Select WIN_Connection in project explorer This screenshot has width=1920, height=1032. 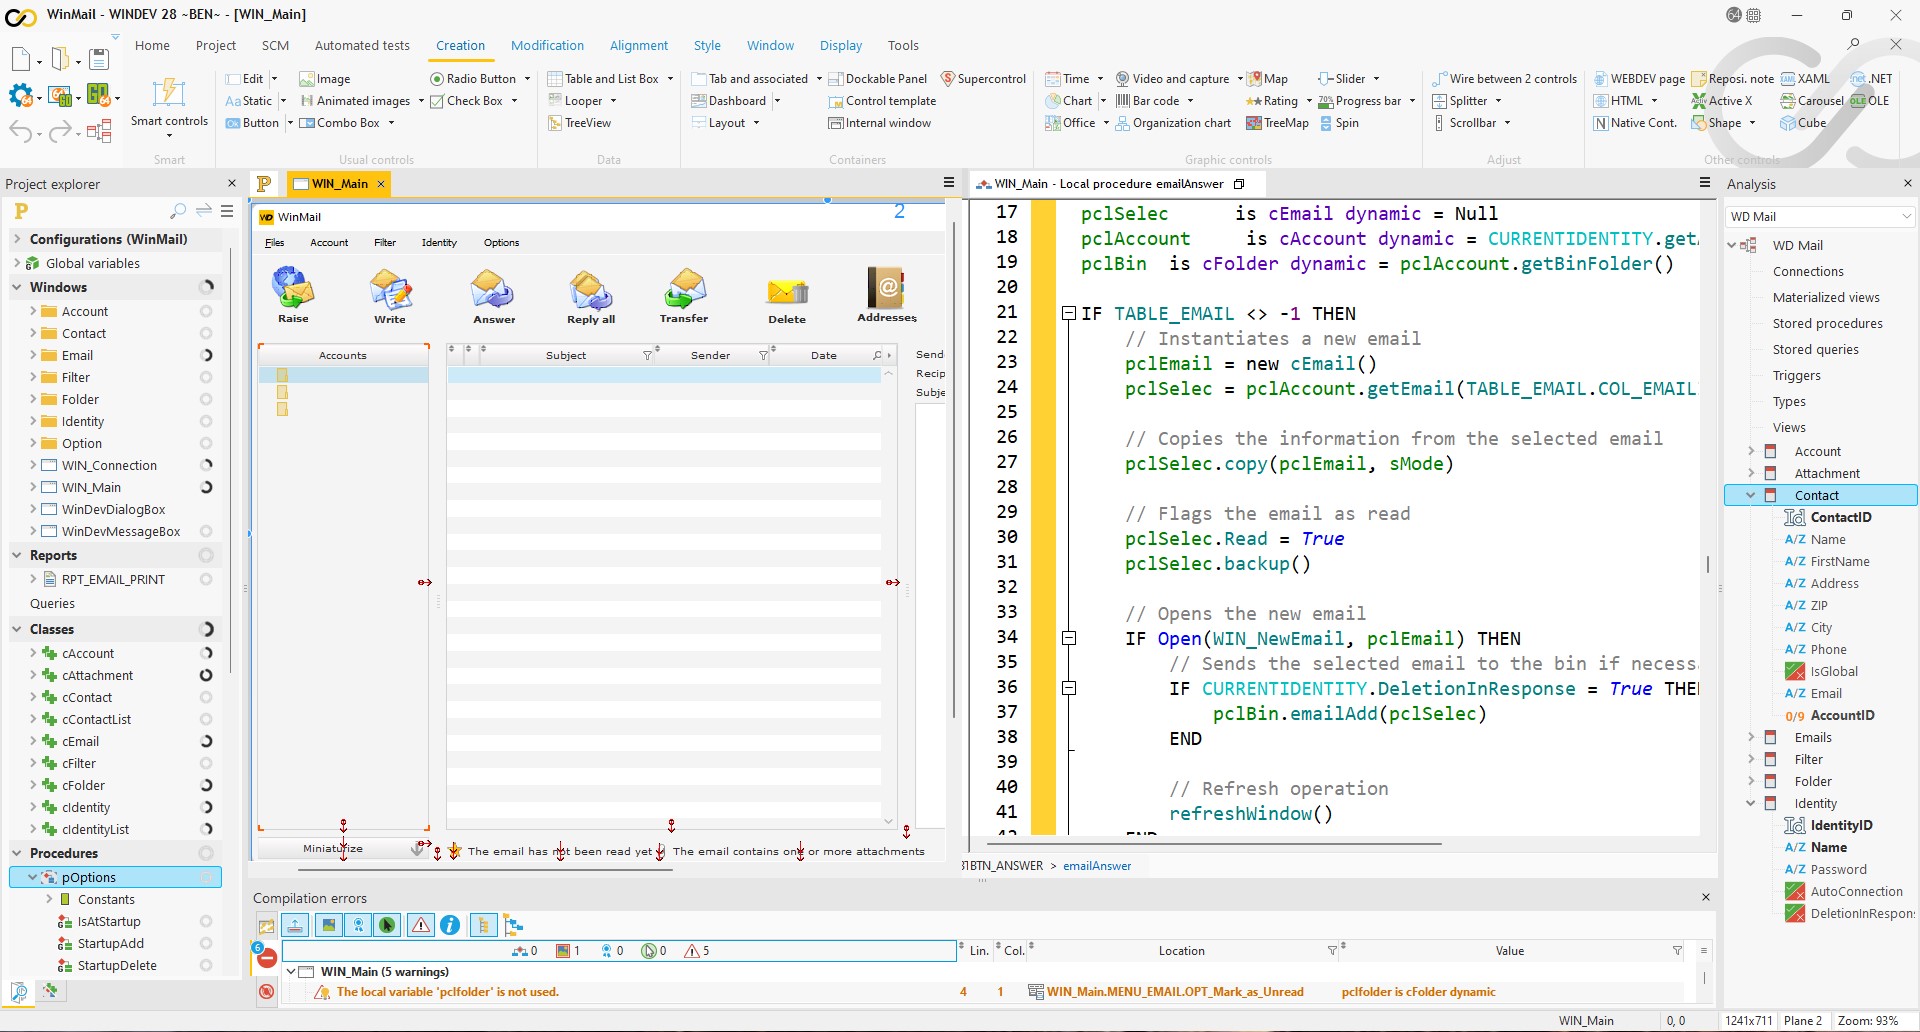109,466
